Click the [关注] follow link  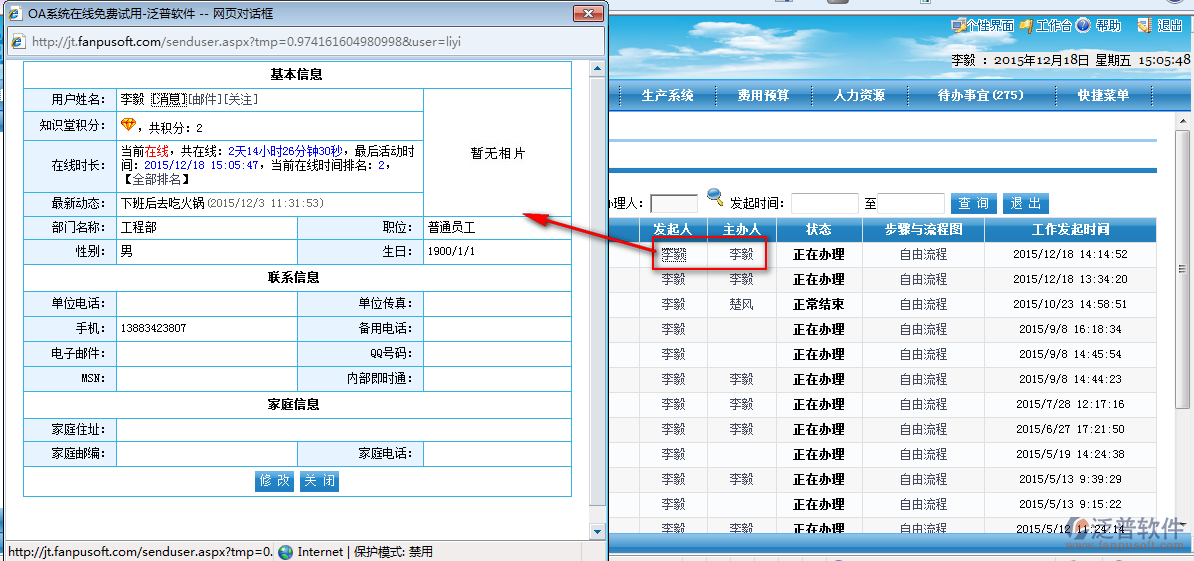241,99
